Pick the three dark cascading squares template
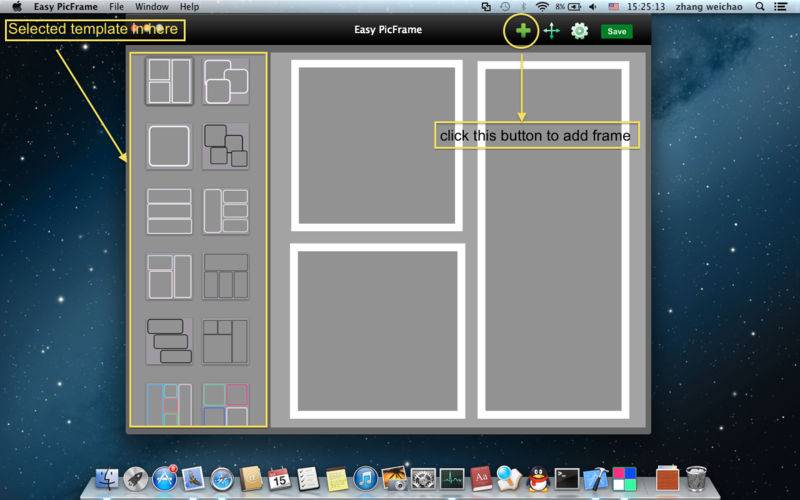Screen dimensions: 800x500 (226, 146)
